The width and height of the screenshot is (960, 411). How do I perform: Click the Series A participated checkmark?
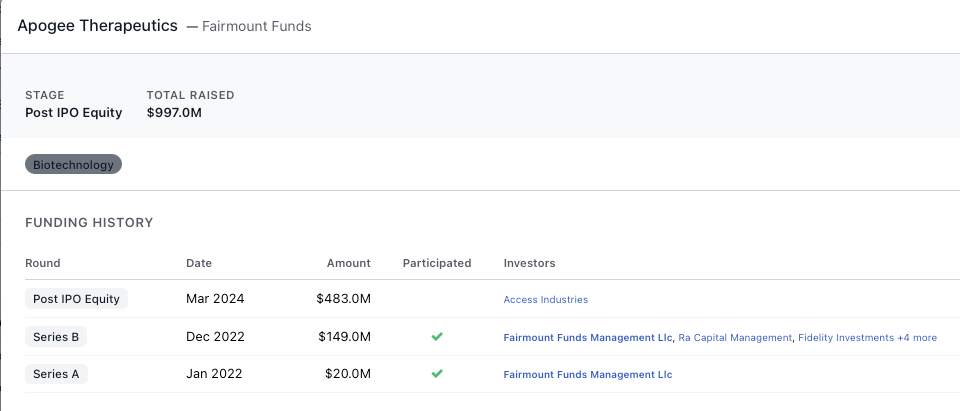coord(437,374)
